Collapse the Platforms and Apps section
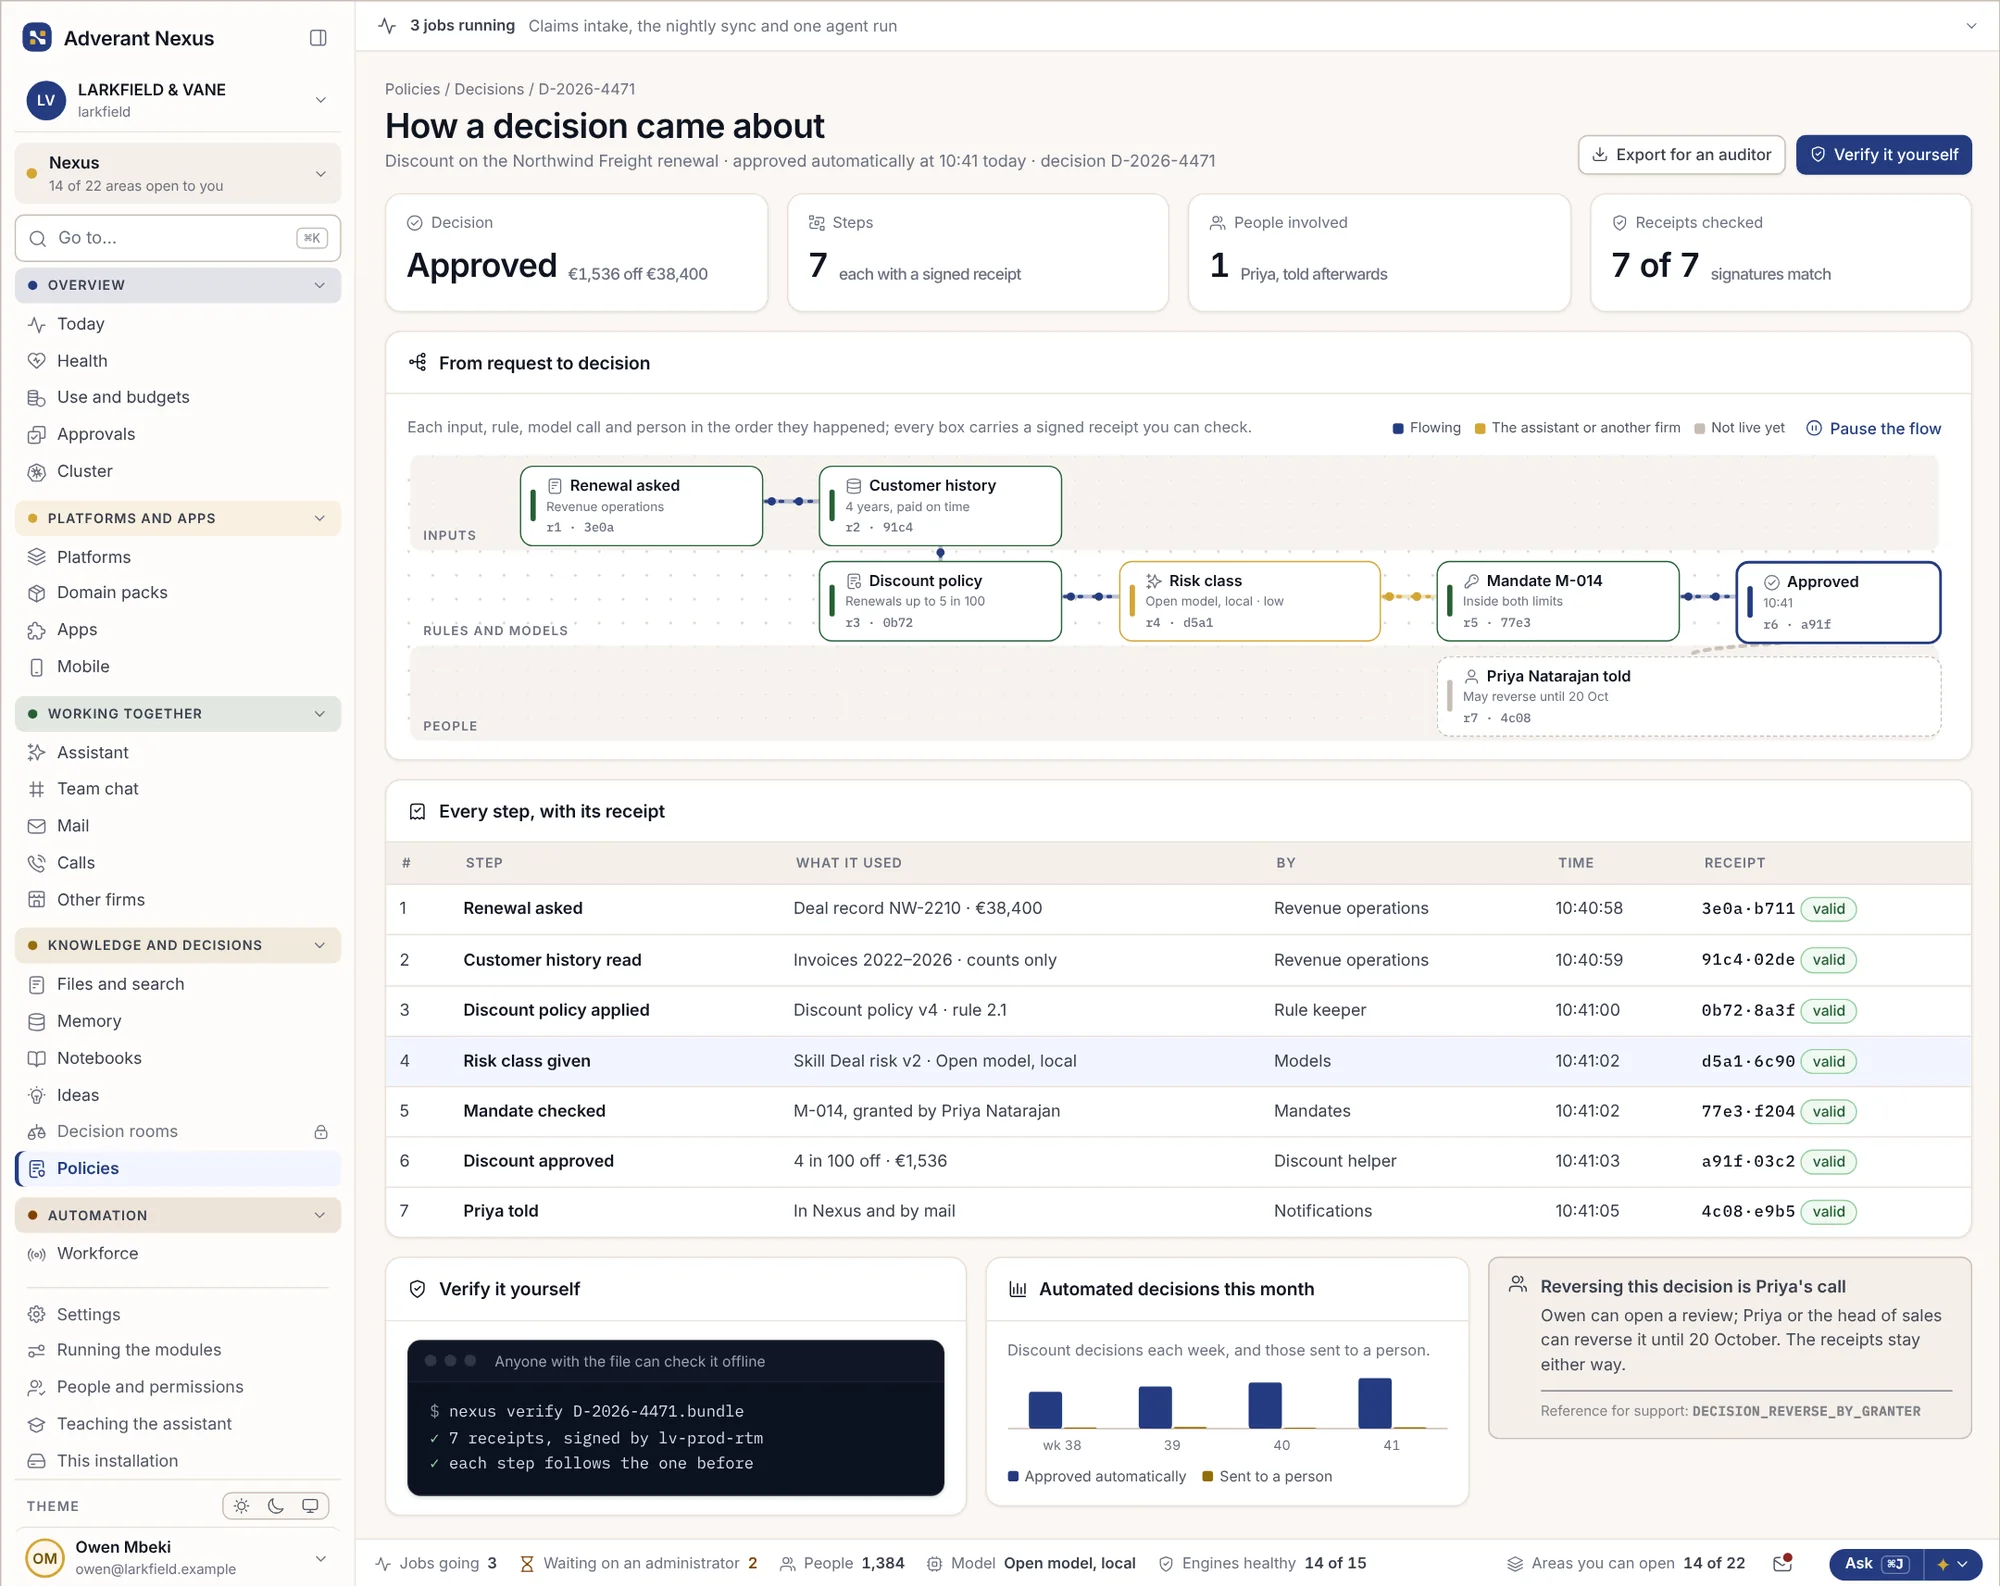The height and width of the screenshot is (1586, 2000). point(178,518)
